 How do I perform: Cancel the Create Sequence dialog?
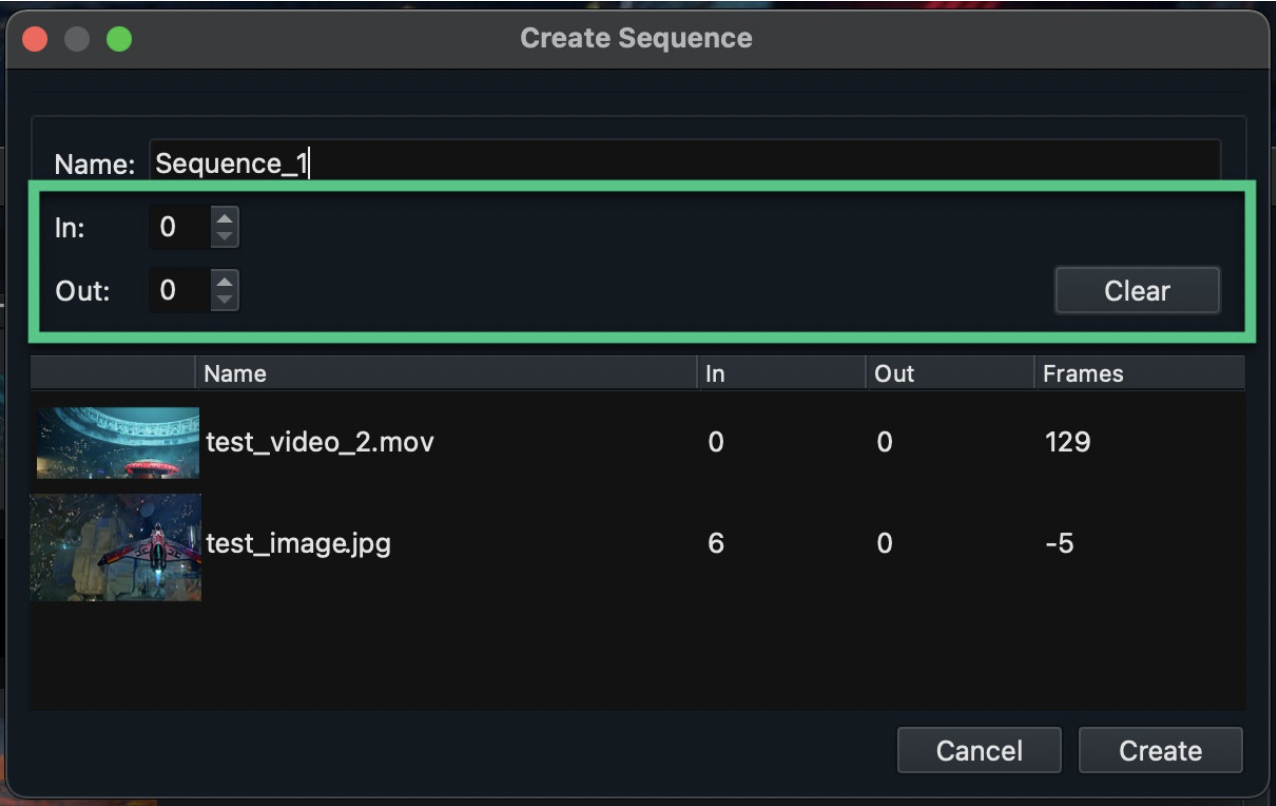pyautogui.click(x=979, y=751)
